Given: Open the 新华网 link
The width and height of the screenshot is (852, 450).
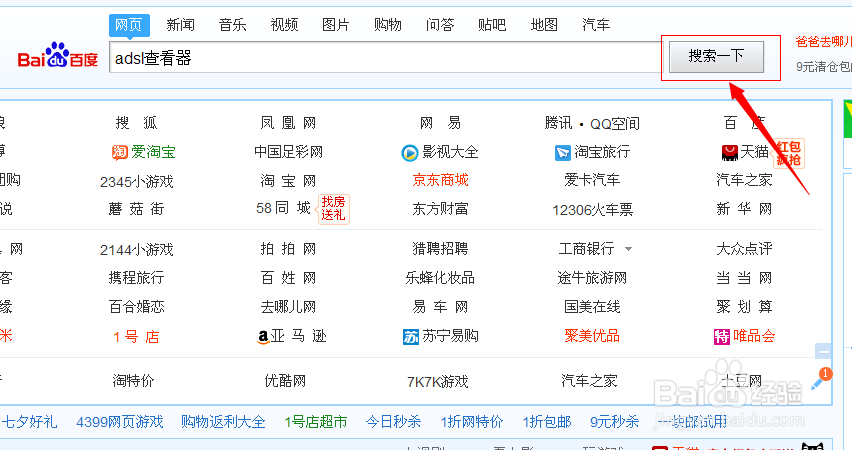Looking at the screenshot, I should tap(744, 209).
